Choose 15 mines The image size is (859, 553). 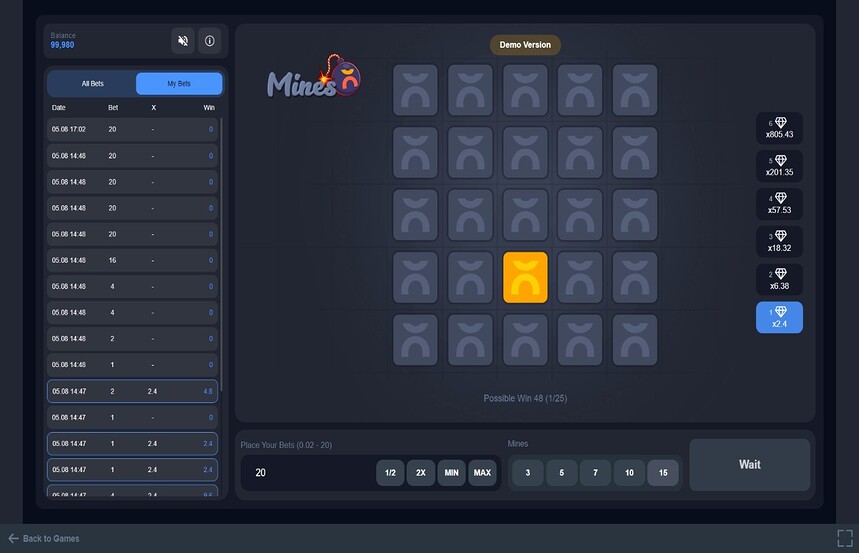click(663, 472)
